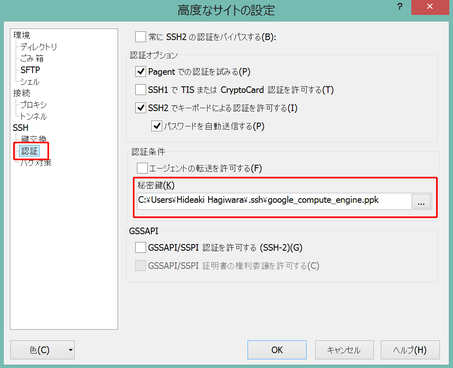Uncheck パスワードを自動送信する
This screenshot has height=368, width=453.
(x=157, y=126)
